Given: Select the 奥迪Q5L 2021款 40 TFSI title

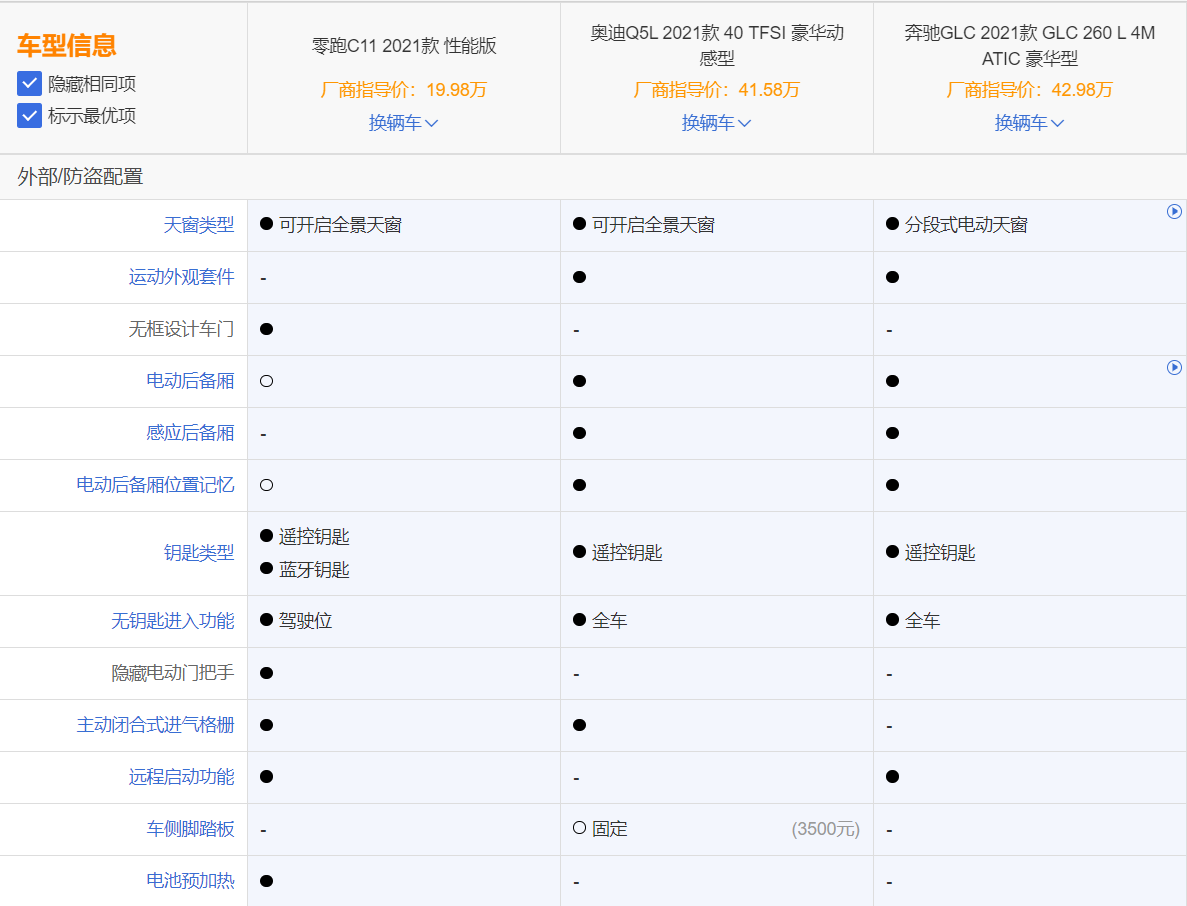Looking at the screenshot, I should (717, 45).
